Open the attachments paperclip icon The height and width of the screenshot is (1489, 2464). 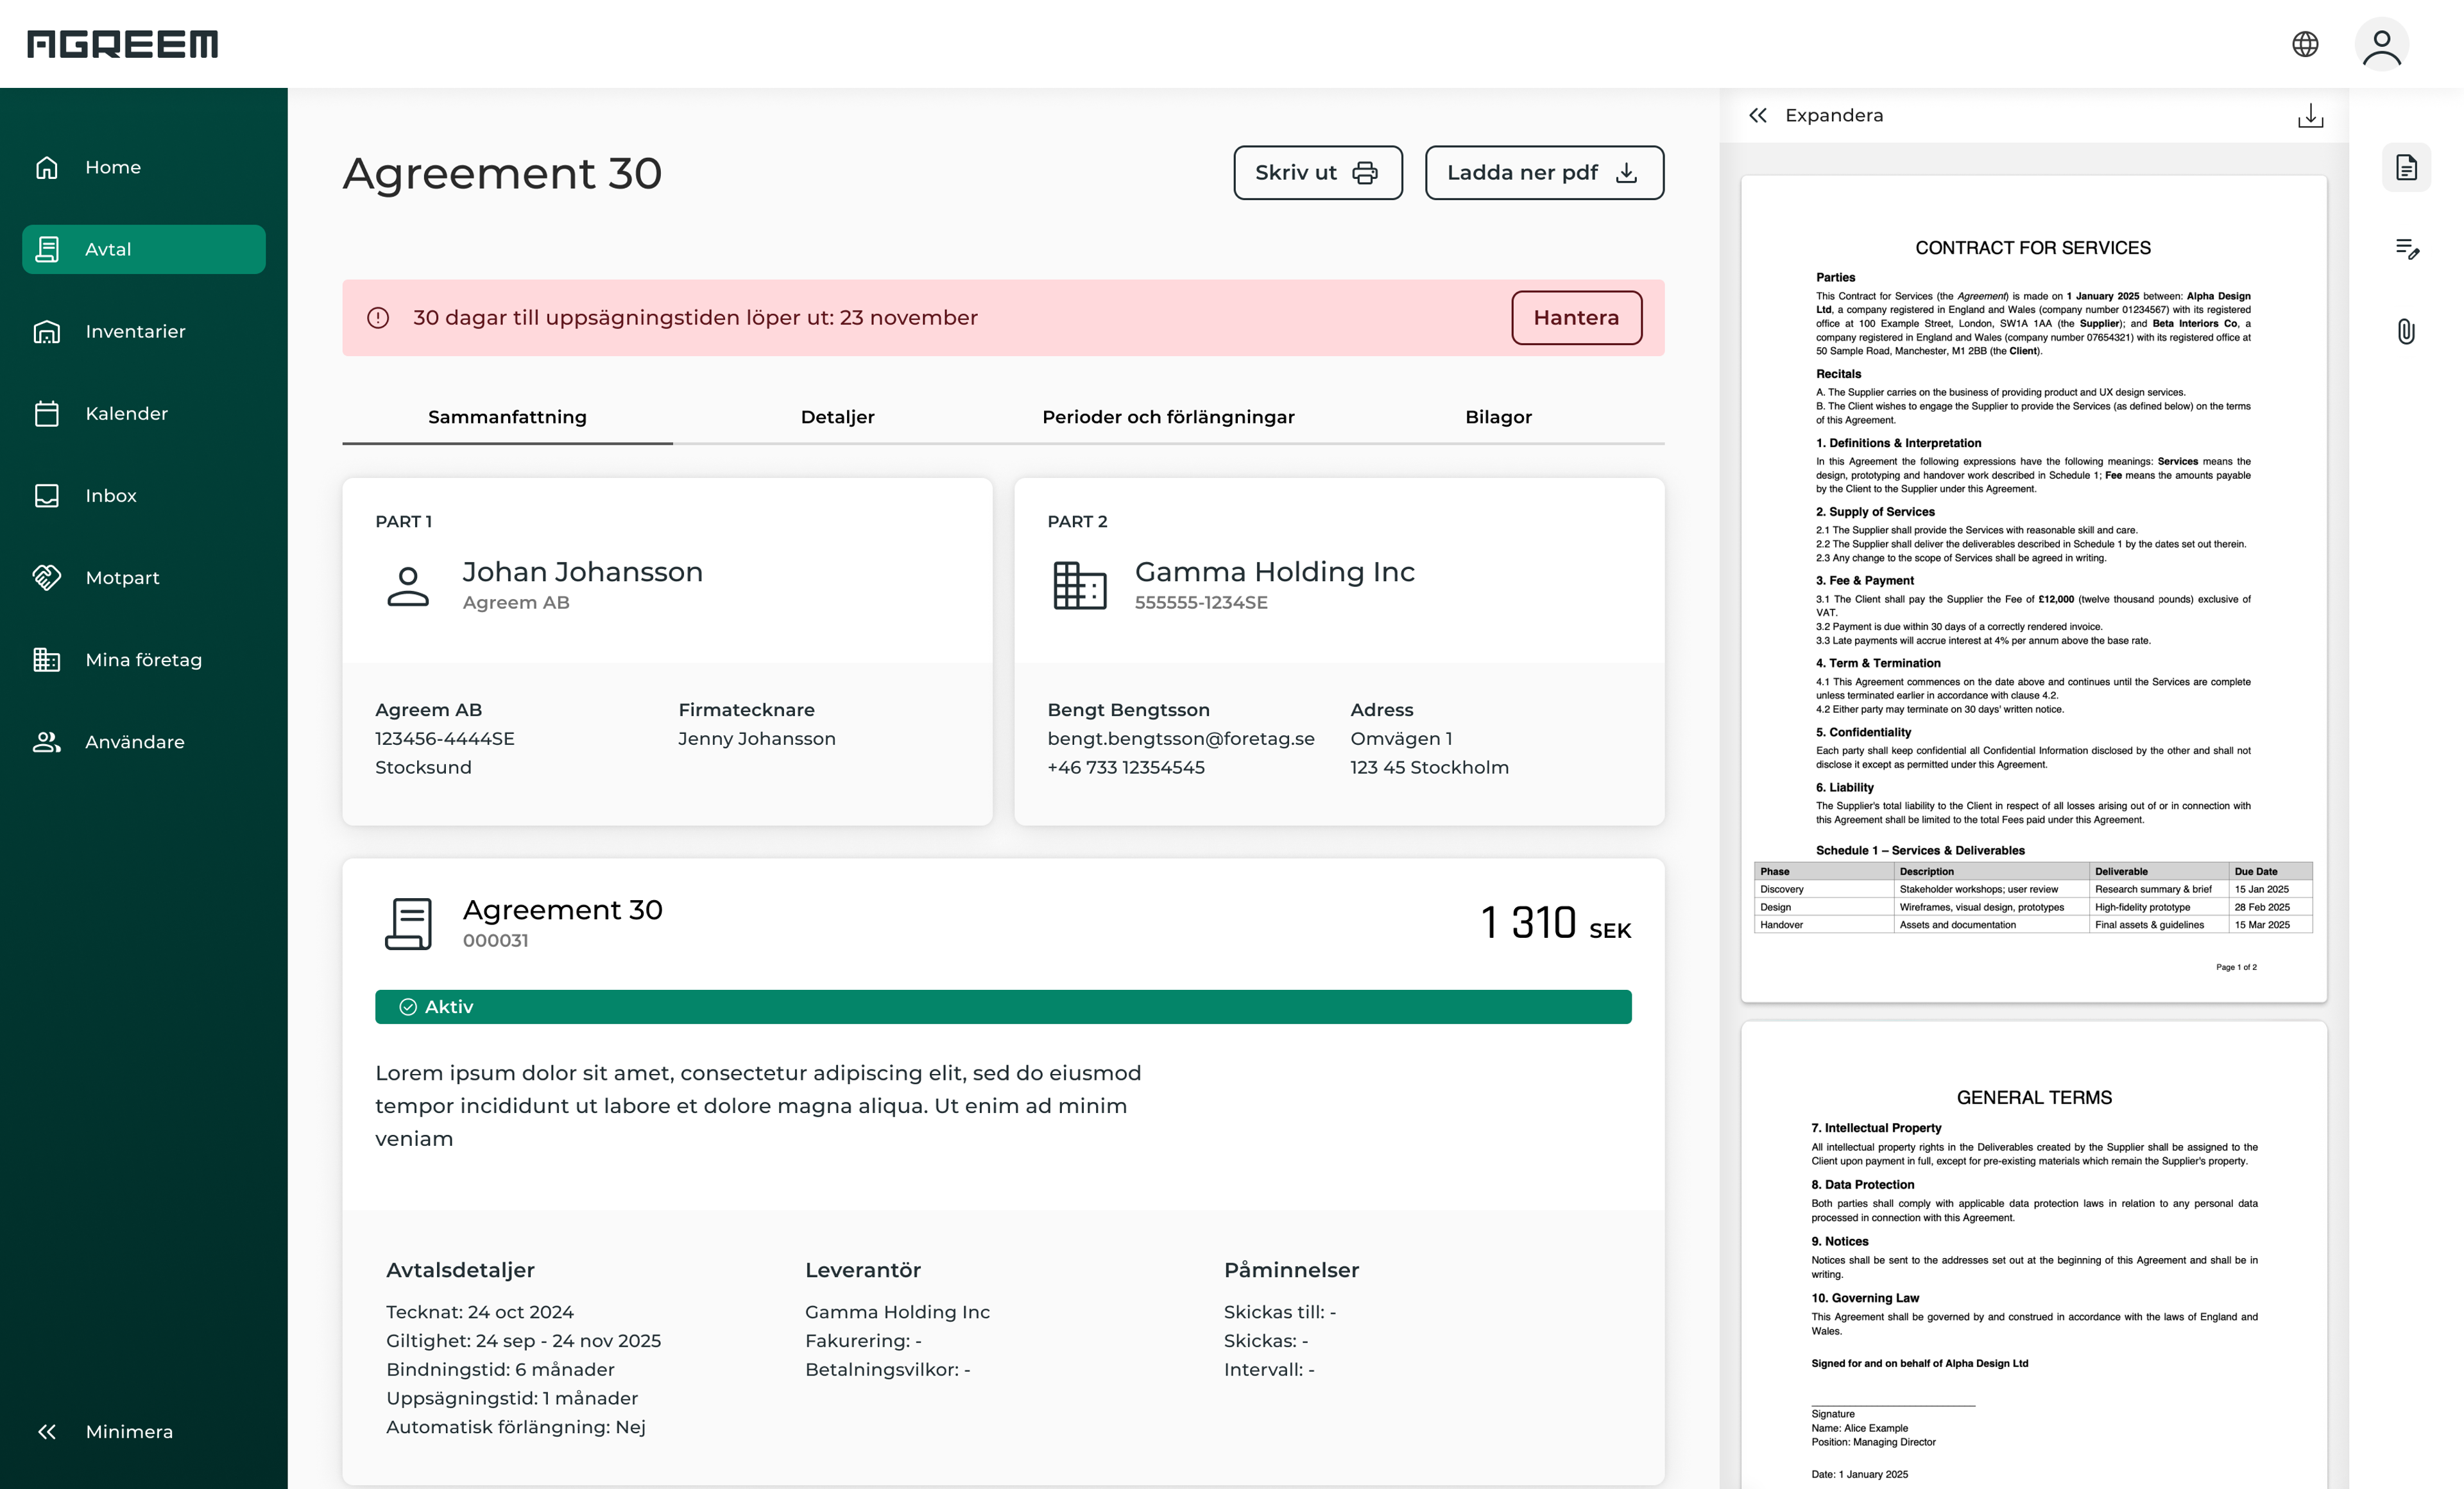pyautogui.click(x=2406, y=331)
